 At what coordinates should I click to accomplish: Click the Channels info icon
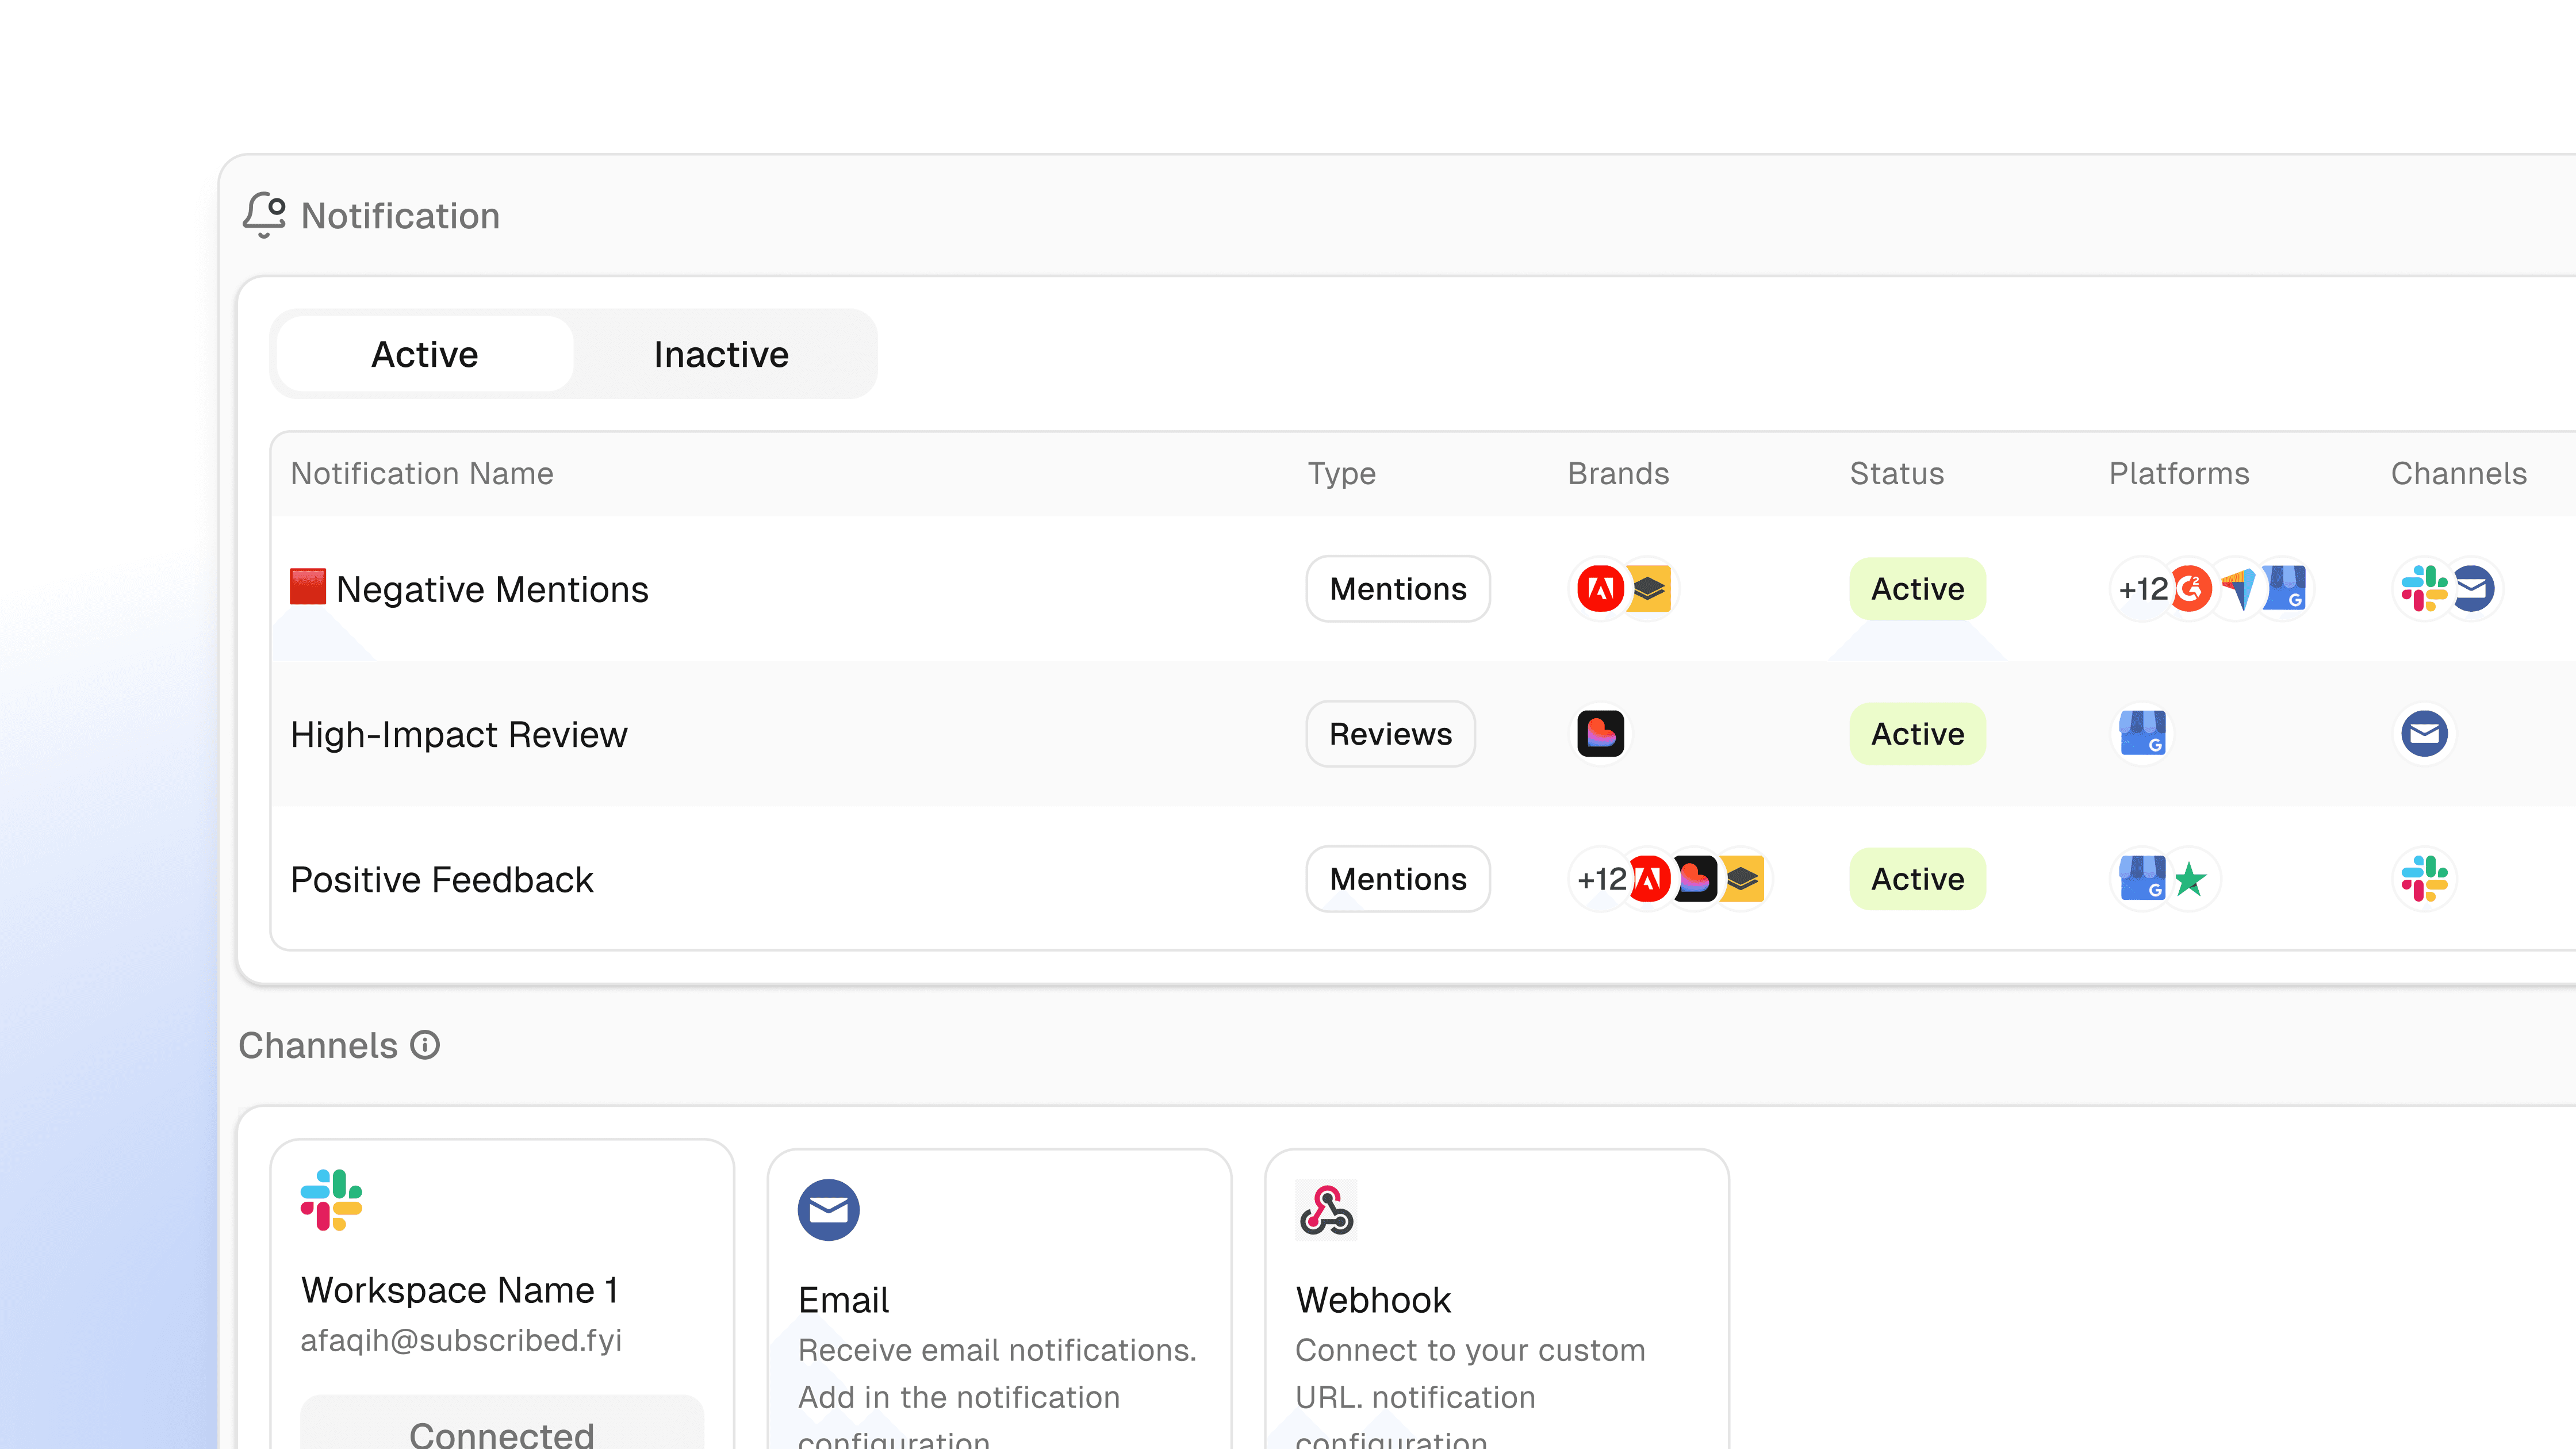tap(425, 1045)
